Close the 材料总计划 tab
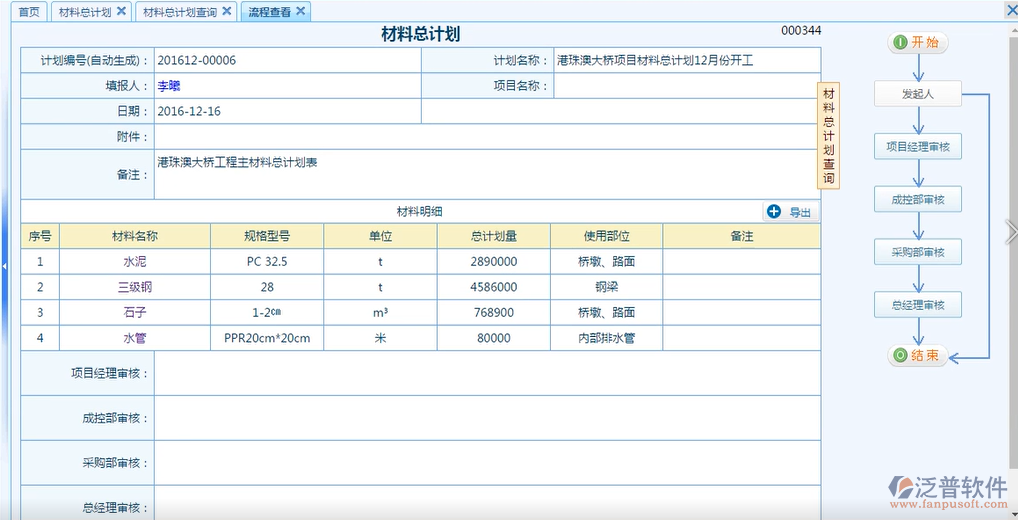Viewport: 1018px width, 520px height. (121, 11)
